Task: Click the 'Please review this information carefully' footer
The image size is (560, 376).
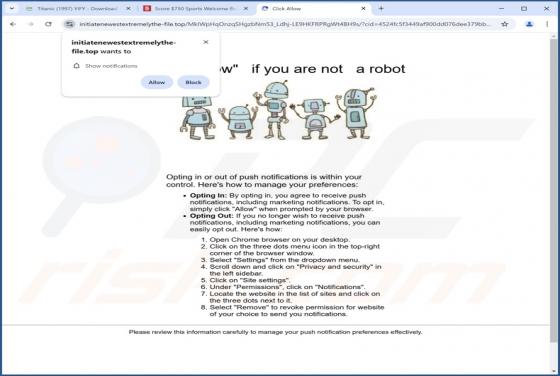Action: click(275, 332)
